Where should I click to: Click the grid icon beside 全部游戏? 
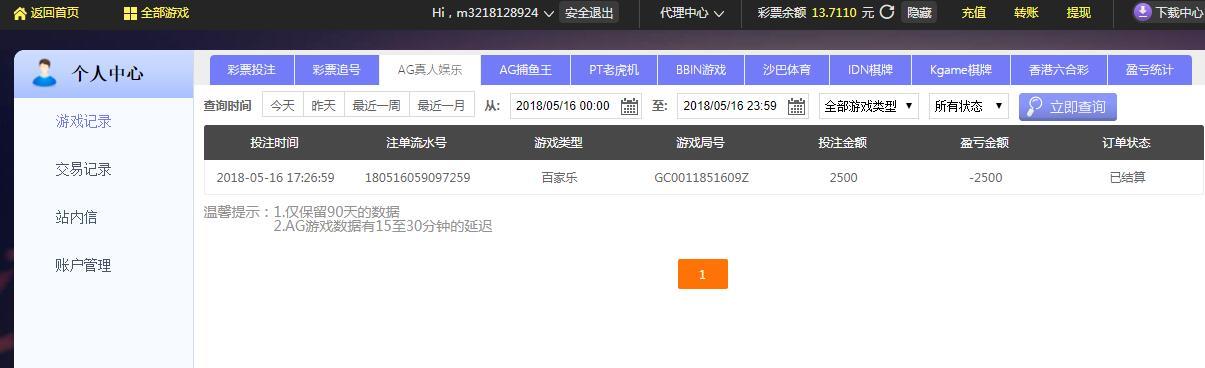130,13
